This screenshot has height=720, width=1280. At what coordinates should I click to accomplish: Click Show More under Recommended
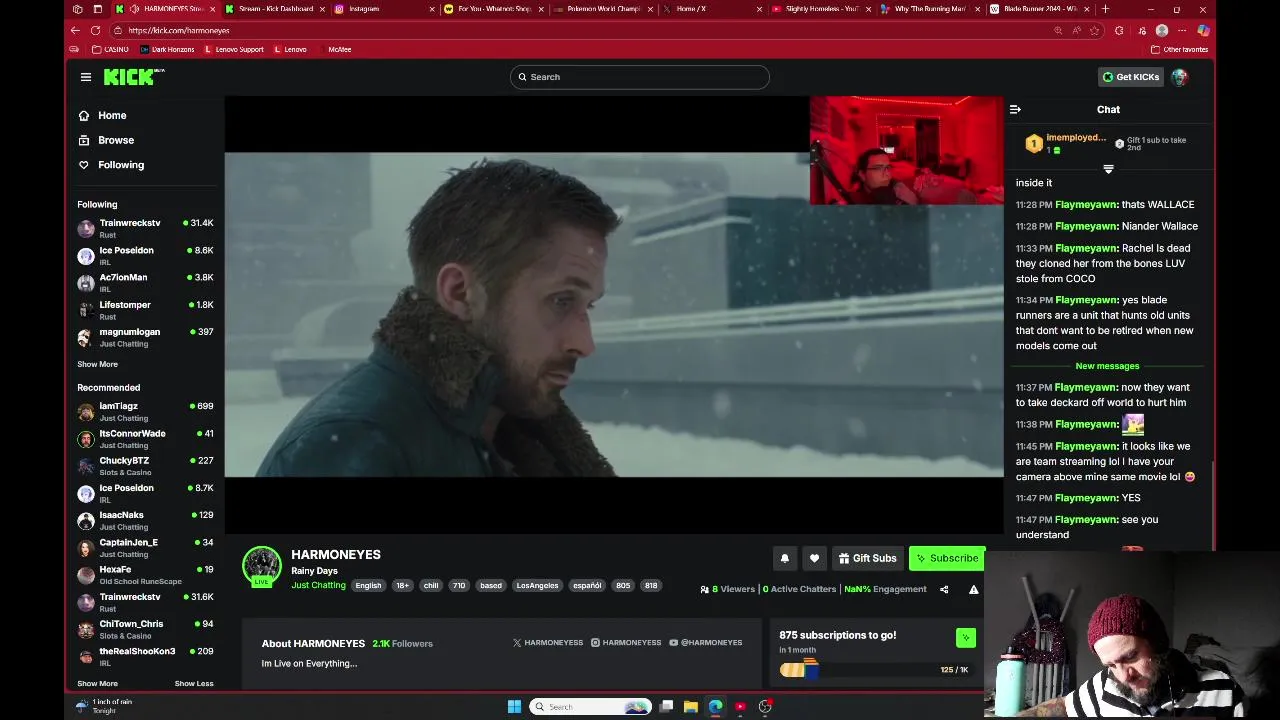point(97,683)
